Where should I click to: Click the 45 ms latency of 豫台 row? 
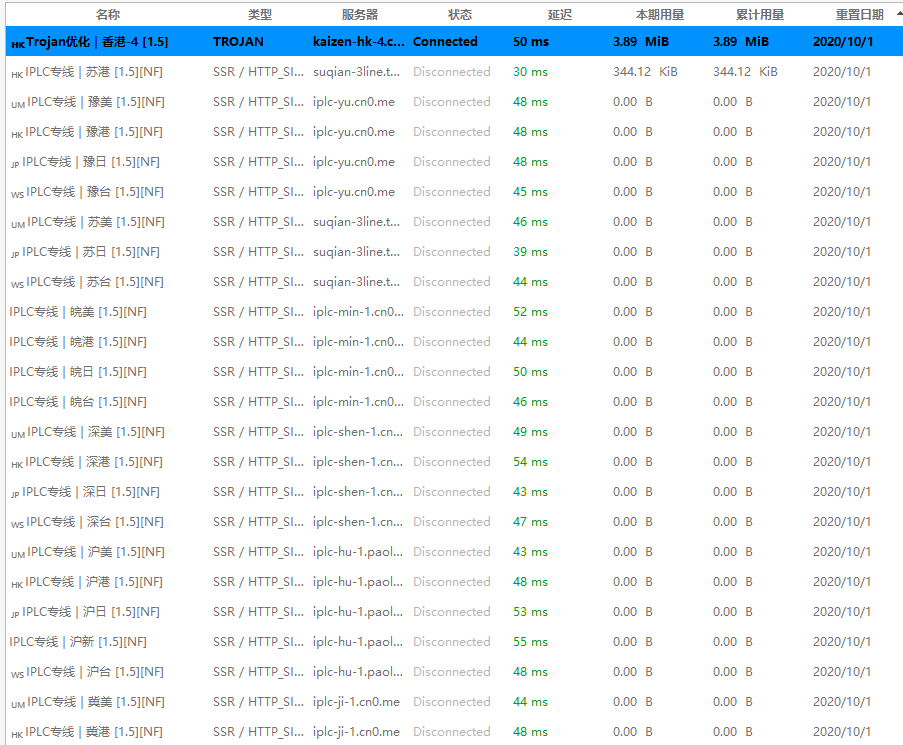click(x=530, y=192)
